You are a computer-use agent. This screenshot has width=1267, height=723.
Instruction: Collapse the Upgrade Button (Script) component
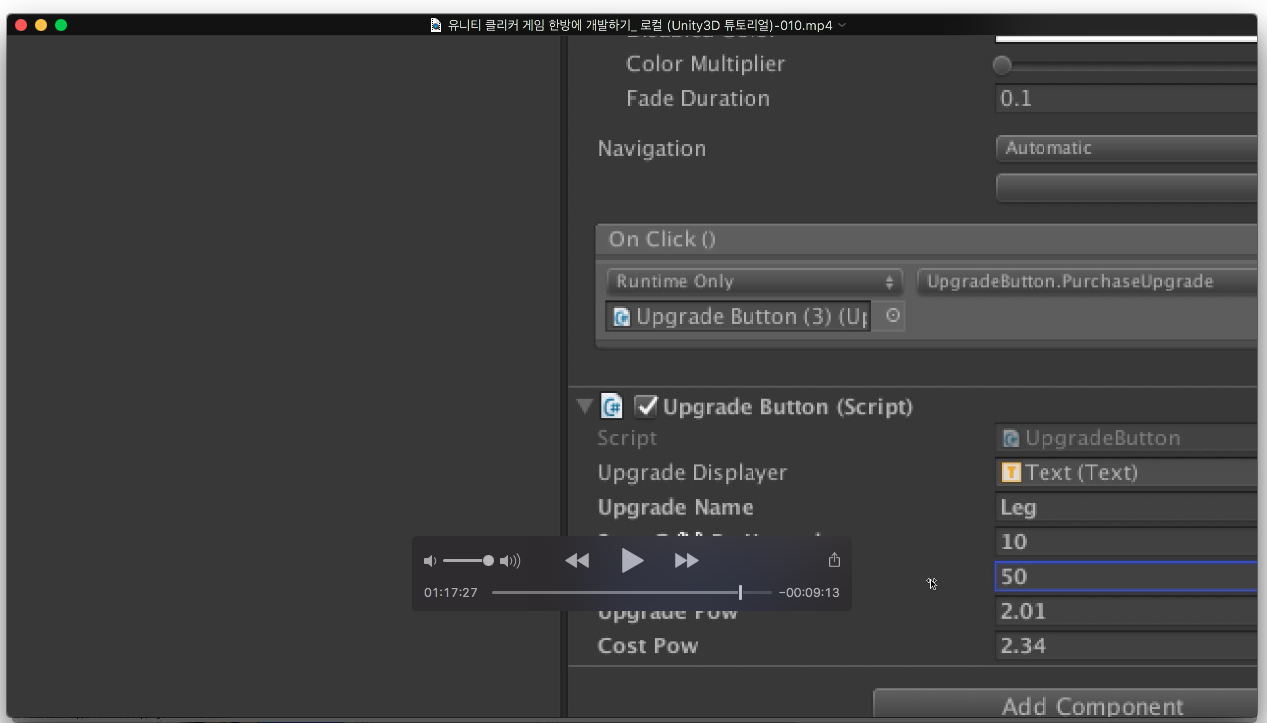pos(585,407)
